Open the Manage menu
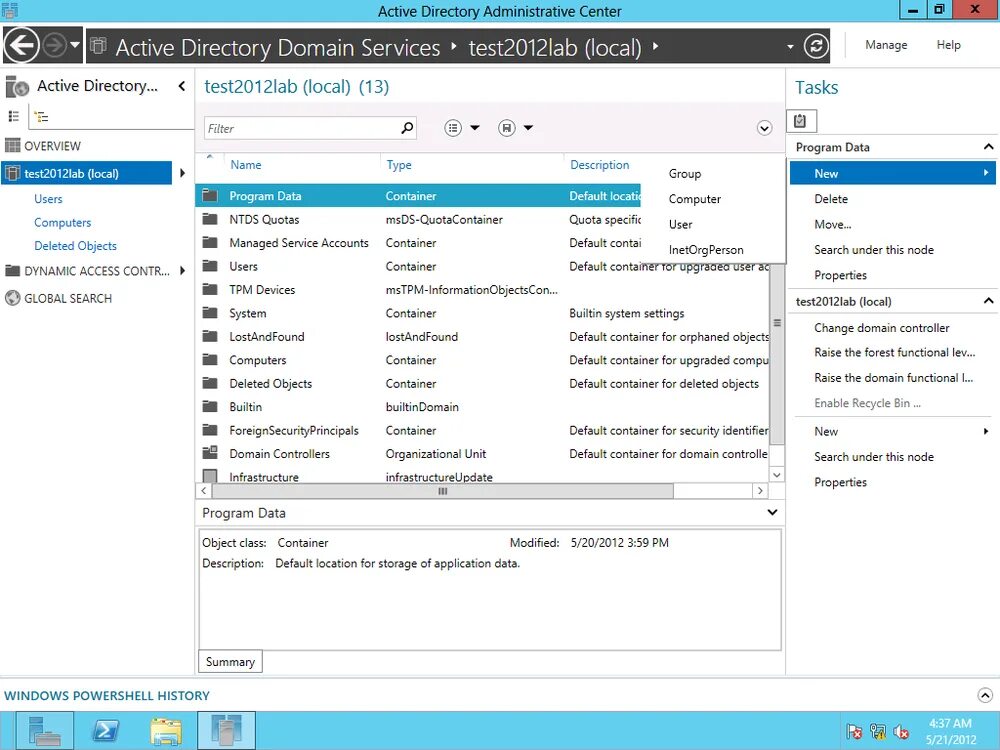The image size is (1000, 750). click(x=886, y=45)
